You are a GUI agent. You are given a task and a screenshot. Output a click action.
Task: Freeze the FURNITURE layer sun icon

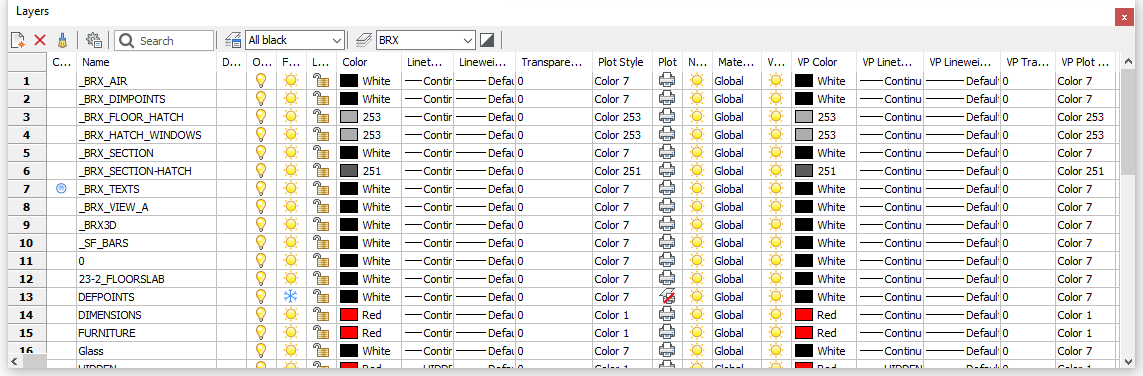pyautogui.click(x=292, y=333)
